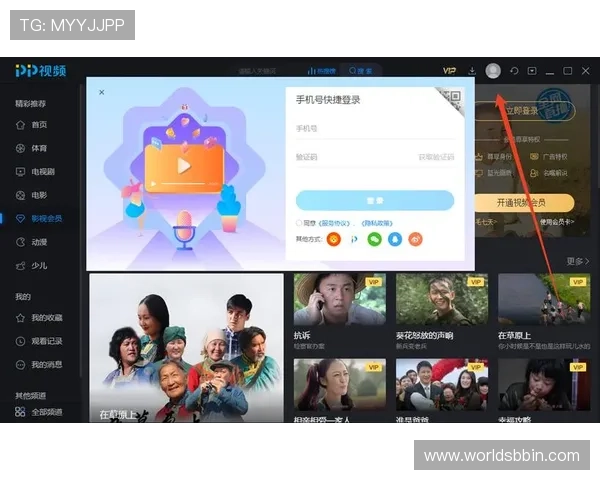Open the 热搜榜 hot search ranking

tap(322, 71)
